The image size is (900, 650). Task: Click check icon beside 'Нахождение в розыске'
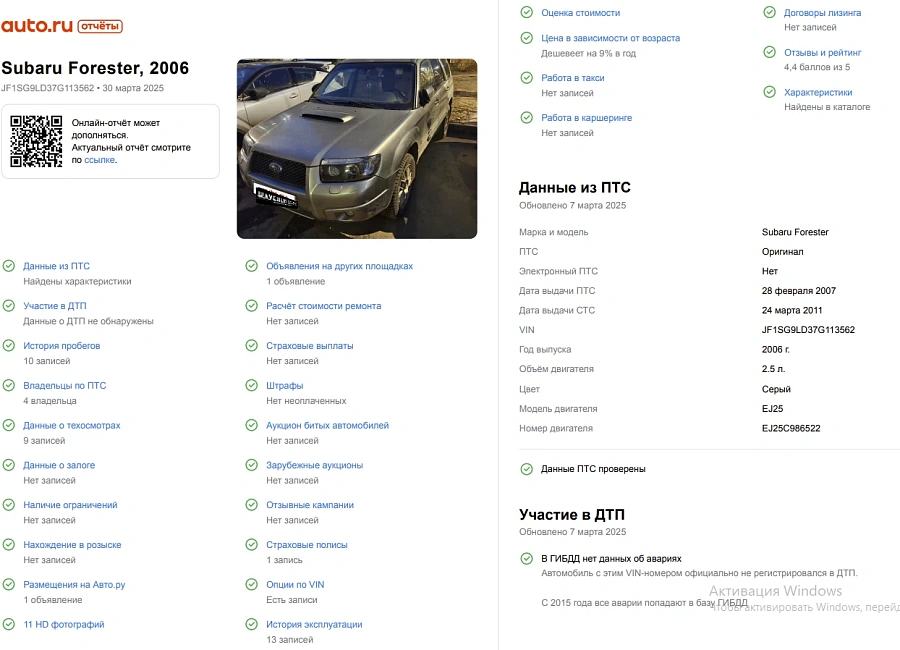pos(9,544)
